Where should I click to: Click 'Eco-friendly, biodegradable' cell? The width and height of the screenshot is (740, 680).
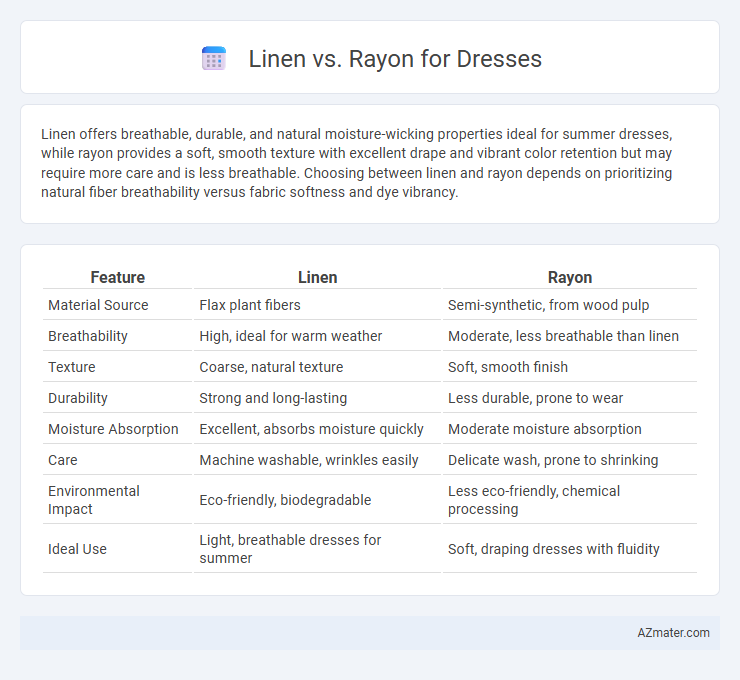285,500
